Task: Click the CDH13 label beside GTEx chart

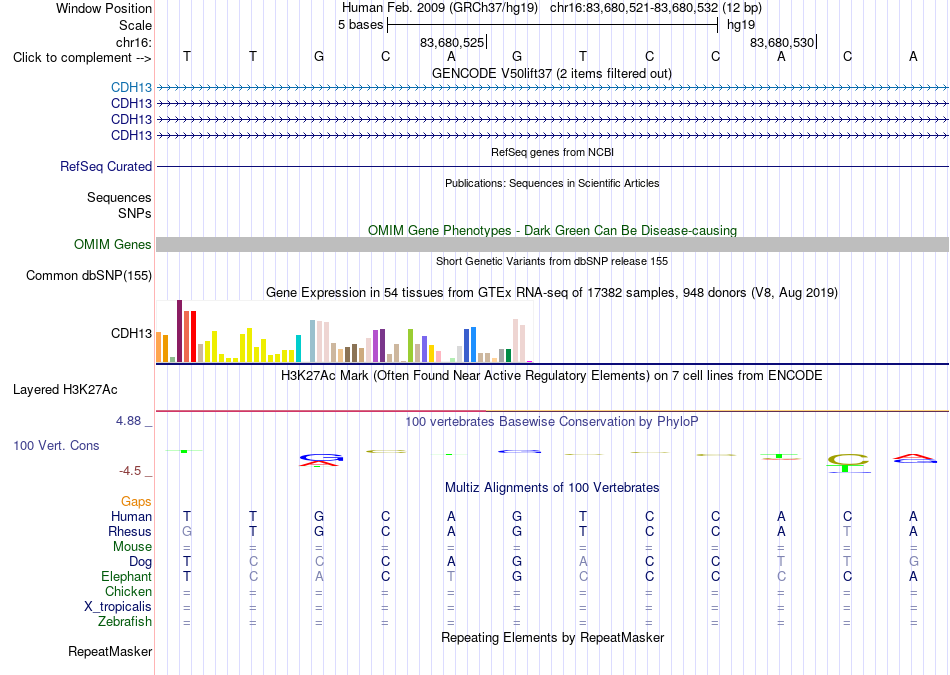Action: click(x=131, y=334)
